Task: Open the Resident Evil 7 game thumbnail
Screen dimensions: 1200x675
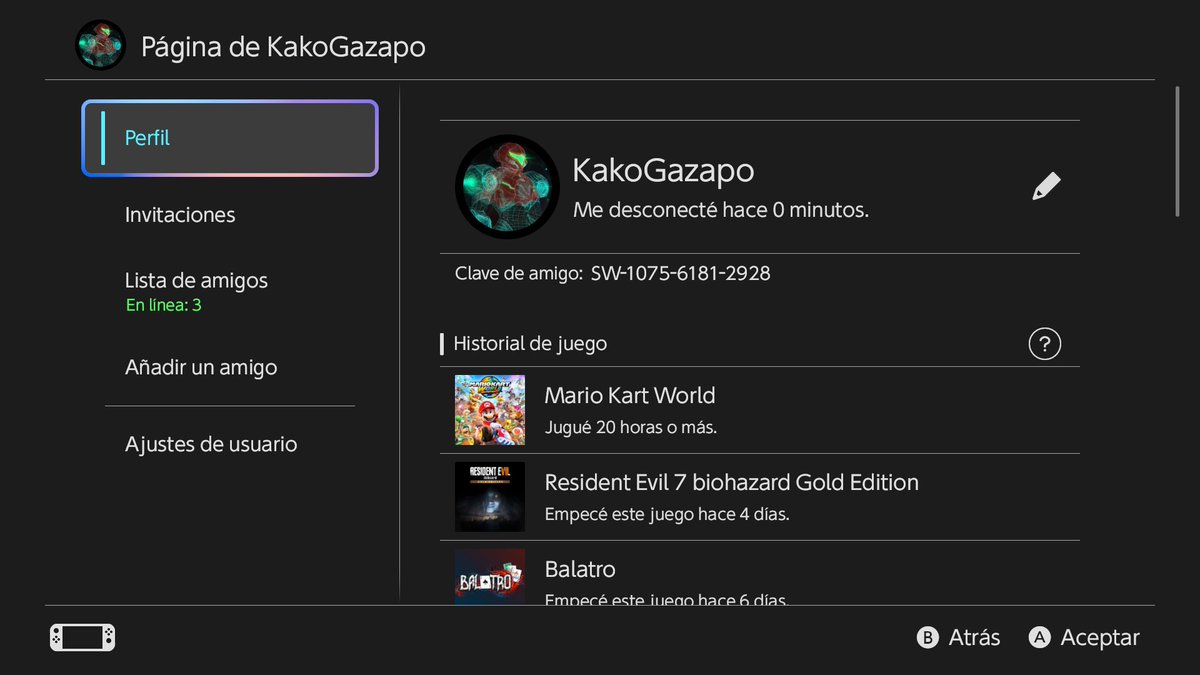Action: (490, 497)
